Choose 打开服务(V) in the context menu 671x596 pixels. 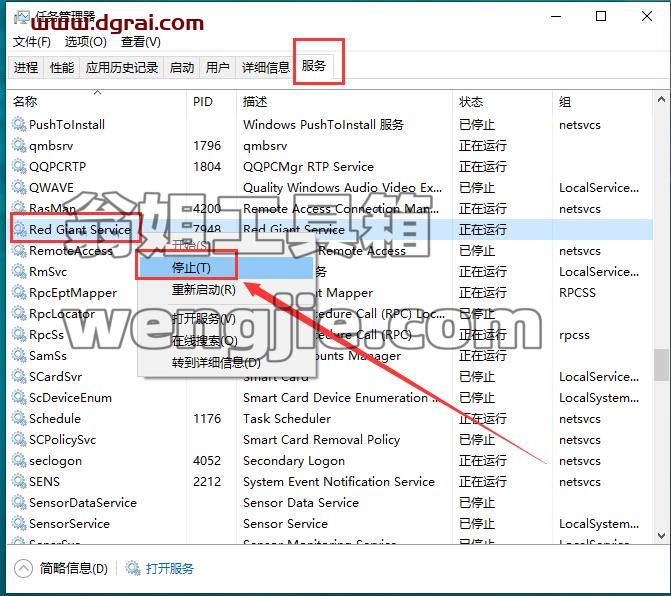click(x=226, y=318)
